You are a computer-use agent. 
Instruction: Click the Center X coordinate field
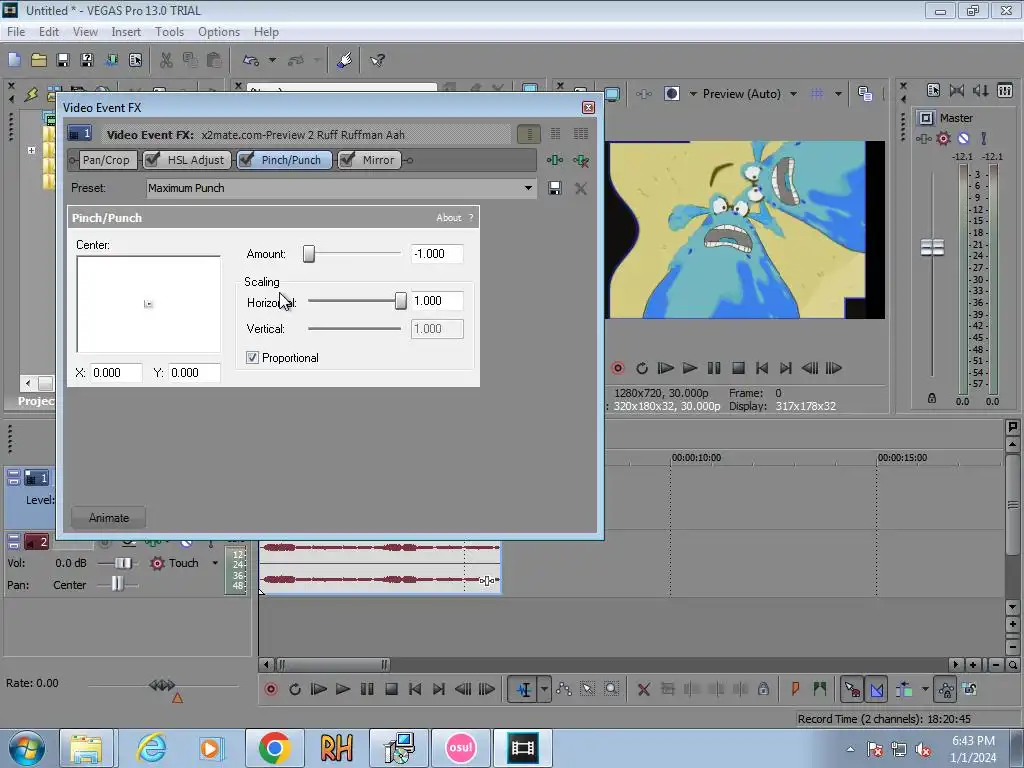pos(116,373)
